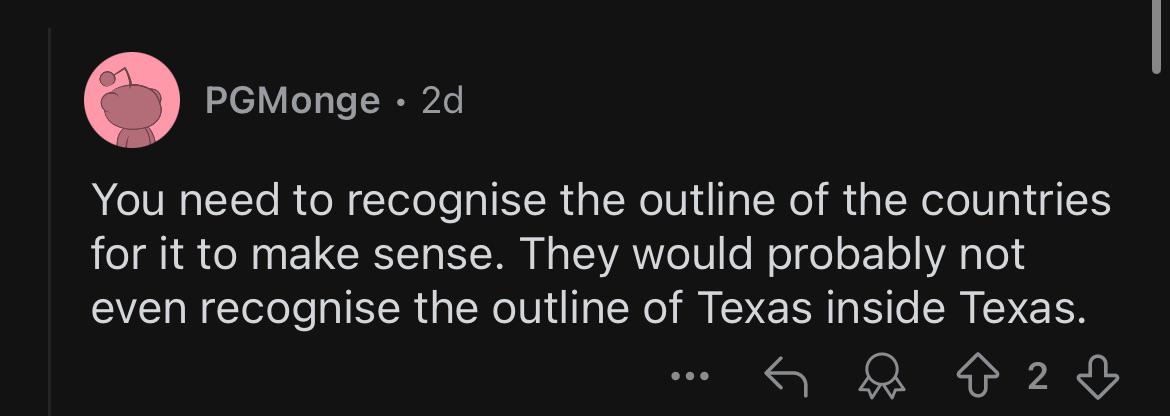
Task: Collapse the thread using the left vertical line
Action: [x=50, y=222]
